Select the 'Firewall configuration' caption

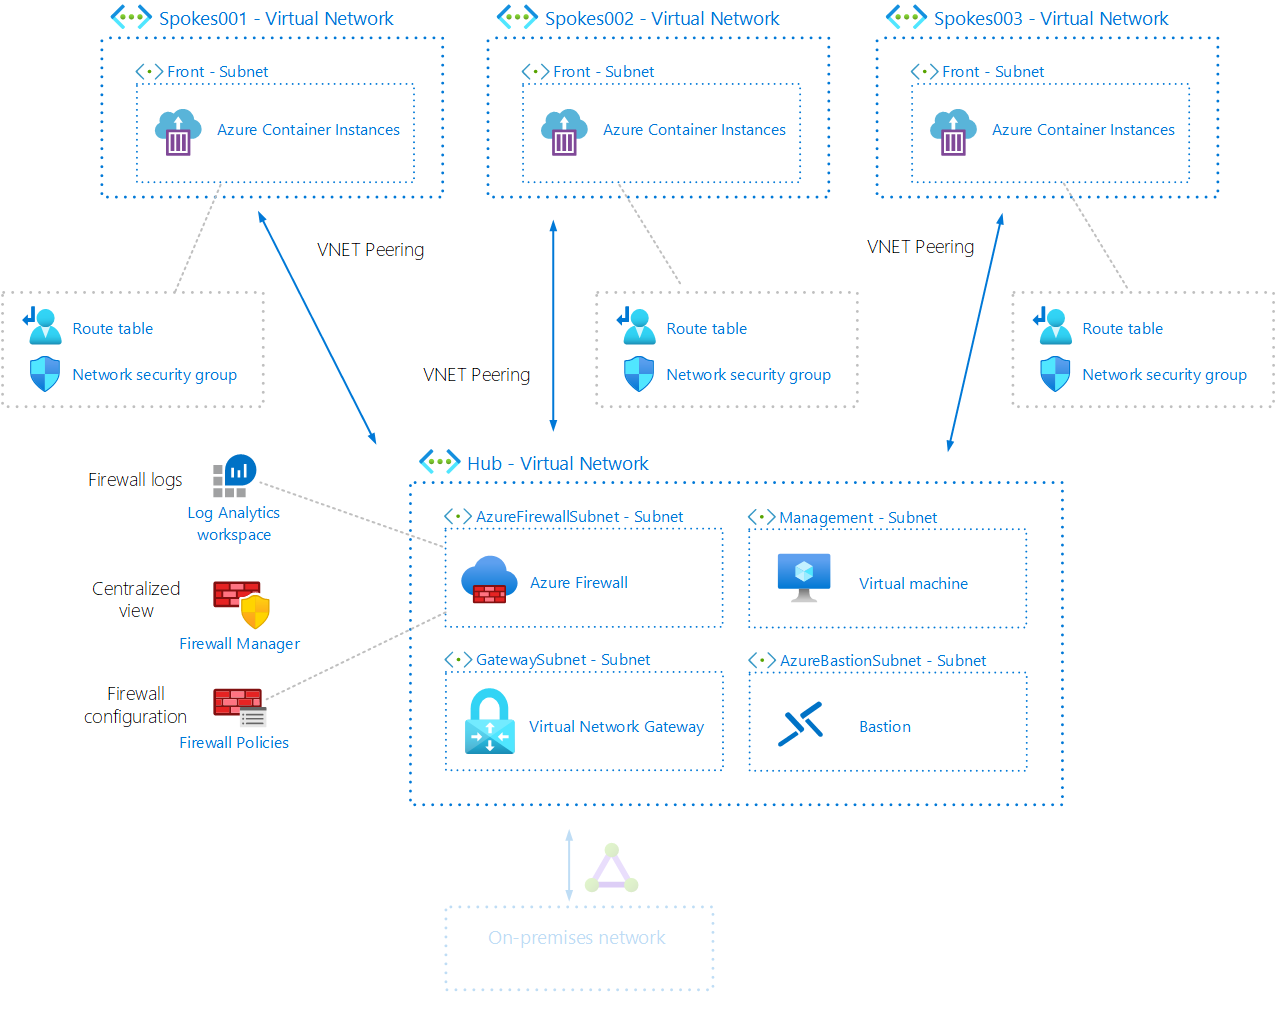coord(136,705)
